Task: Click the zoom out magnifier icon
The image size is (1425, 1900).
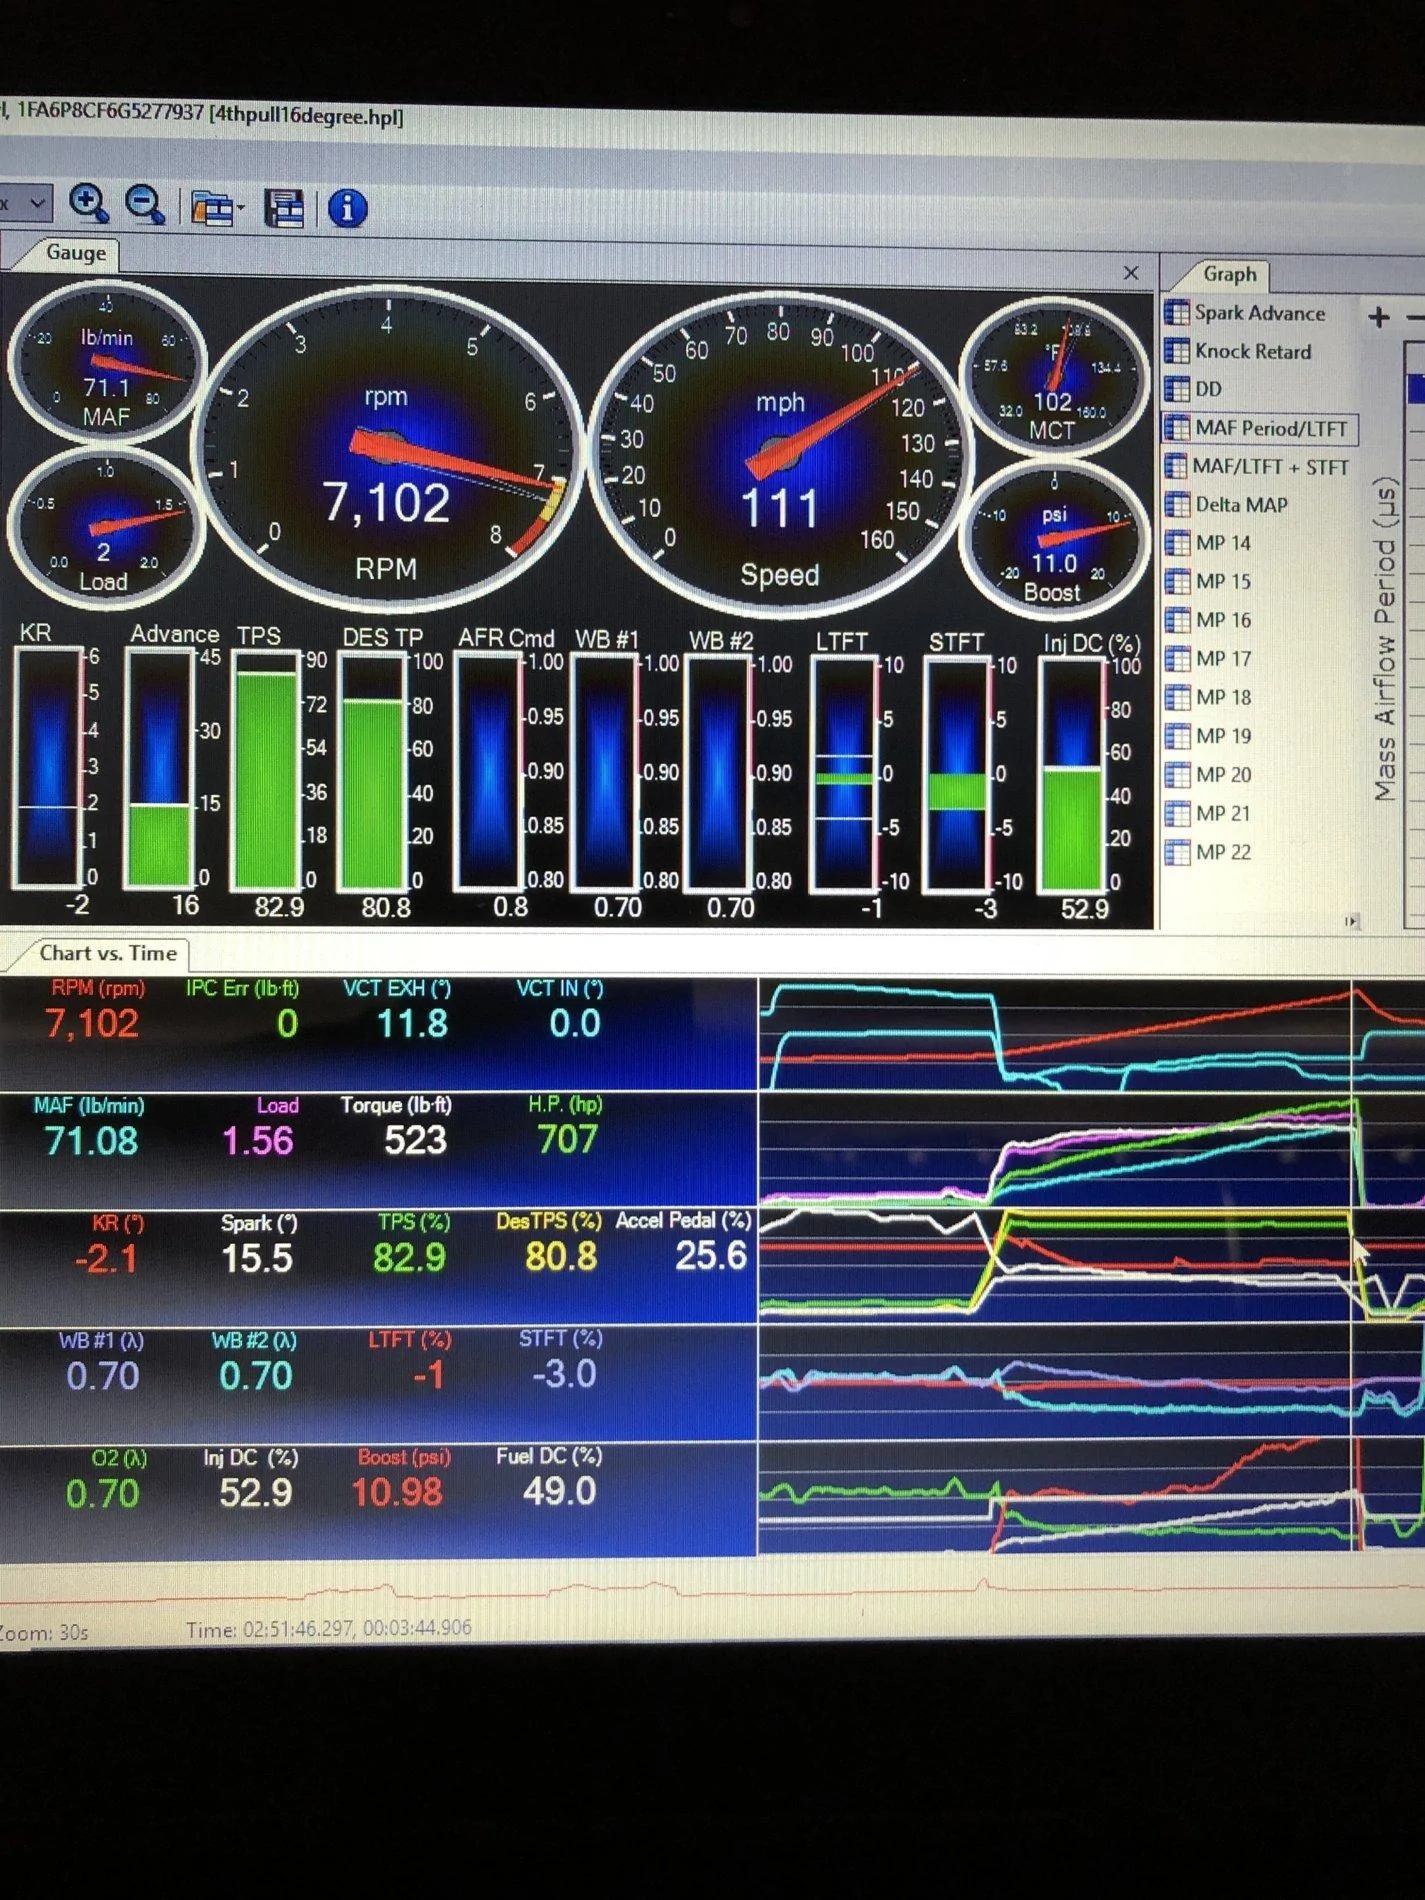Action: click(145, 205)
